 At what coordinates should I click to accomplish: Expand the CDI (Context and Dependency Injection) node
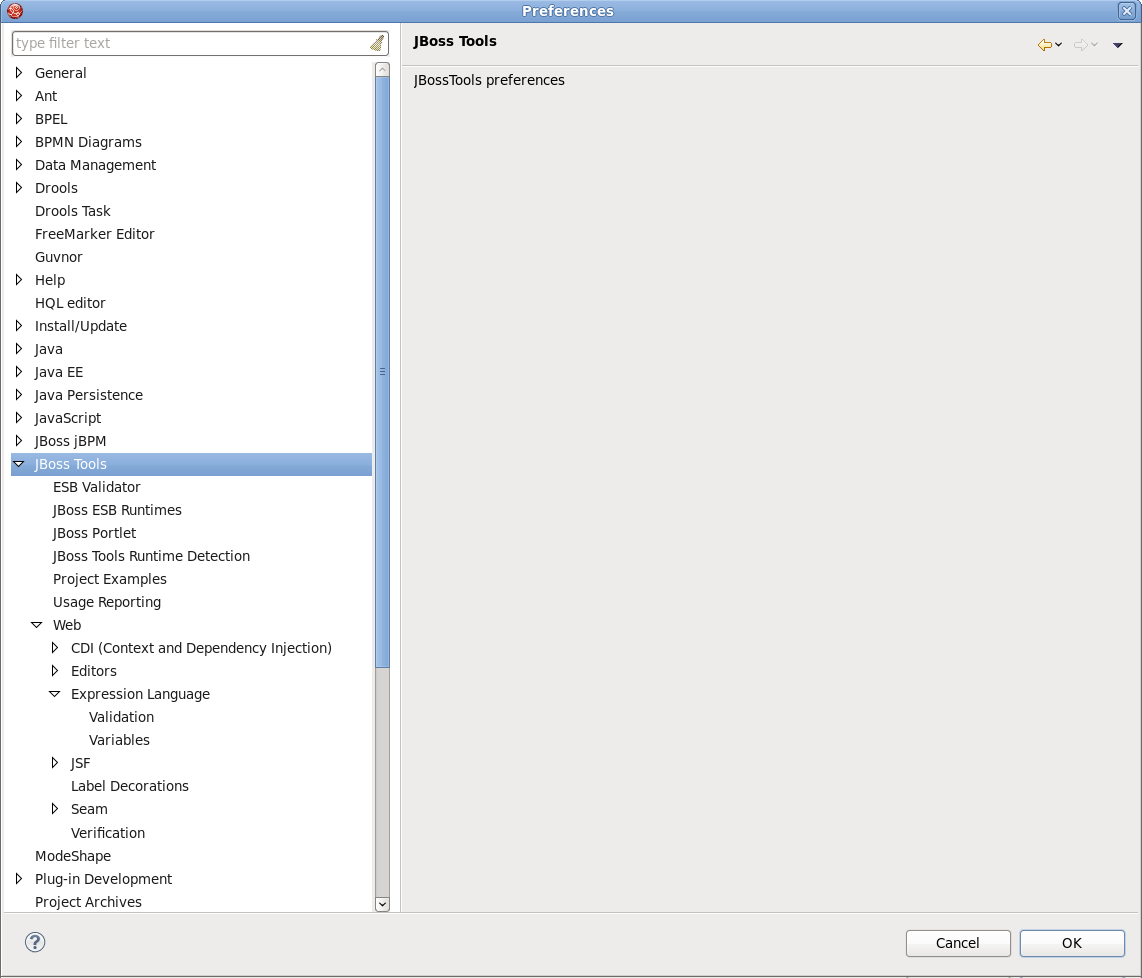point(55,647)
